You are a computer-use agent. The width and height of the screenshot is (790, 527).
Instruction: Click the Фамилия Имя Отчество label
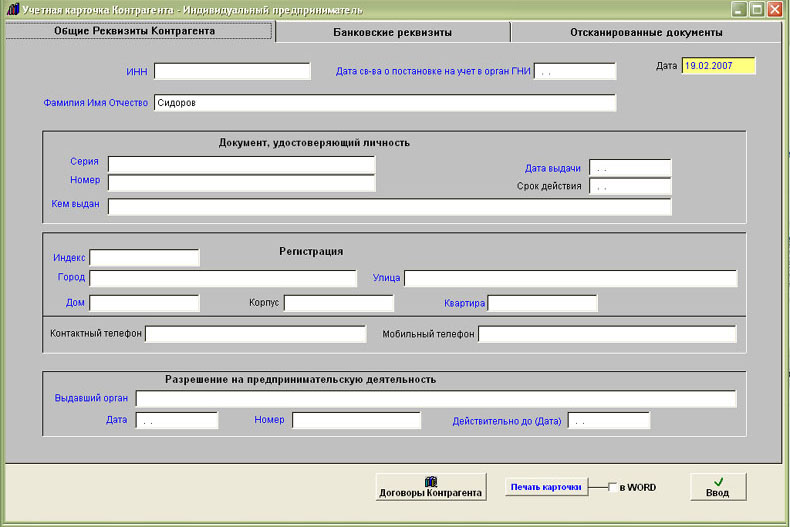click(96, 103)
